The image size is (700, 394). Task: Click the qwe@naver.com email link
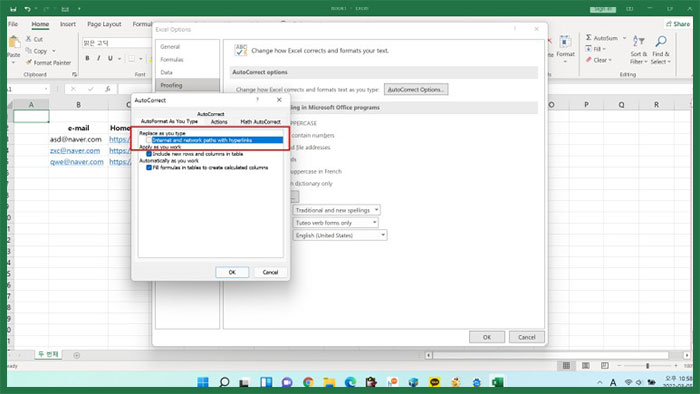point(77,162)
